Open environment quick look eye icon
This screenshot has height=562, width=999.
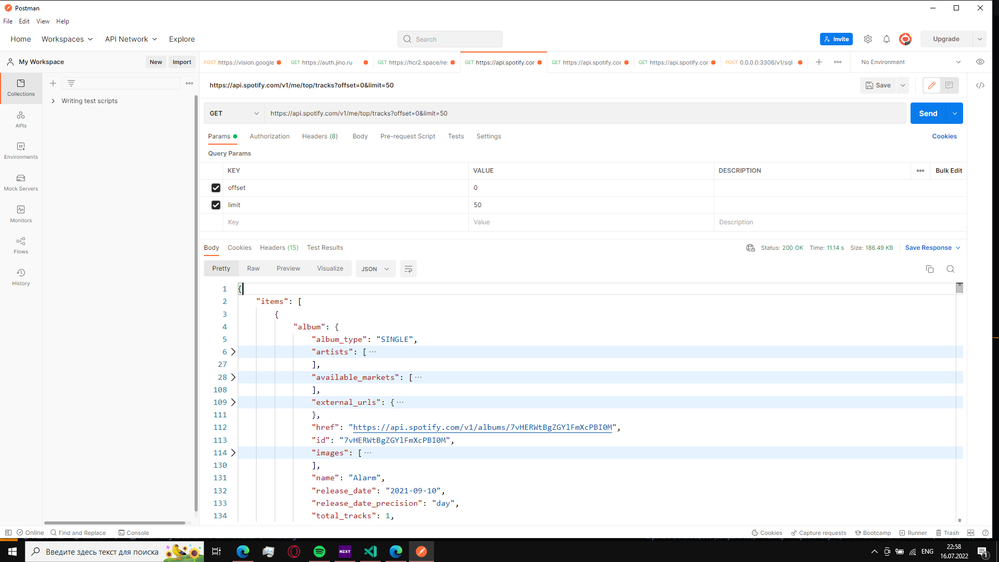click(x=980, y=62)
